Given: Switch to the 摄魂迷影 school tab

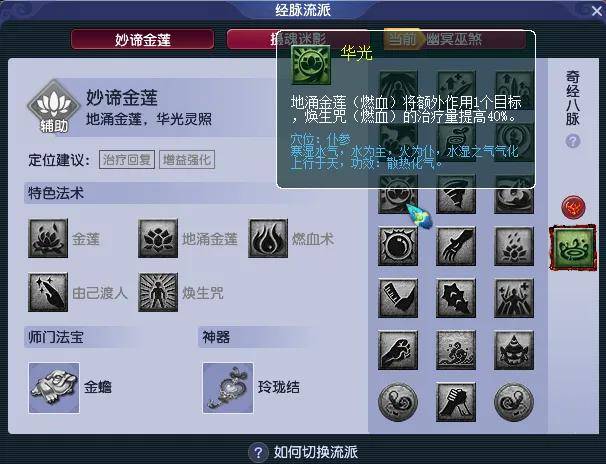Looking at the screenshot, I should tap(252, 39).
